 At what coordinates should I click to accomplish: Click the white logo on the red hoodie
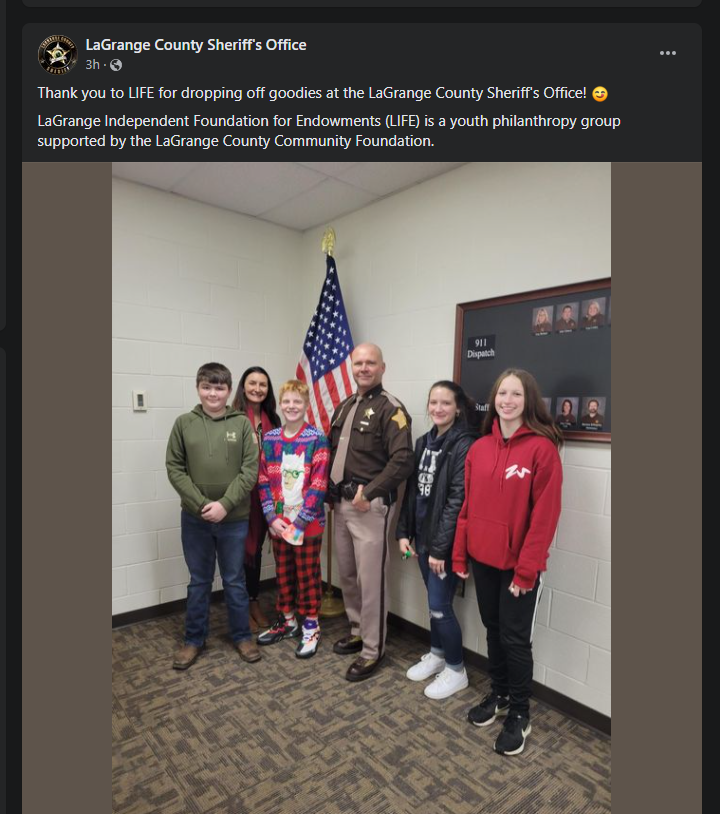tap(517, 472)
